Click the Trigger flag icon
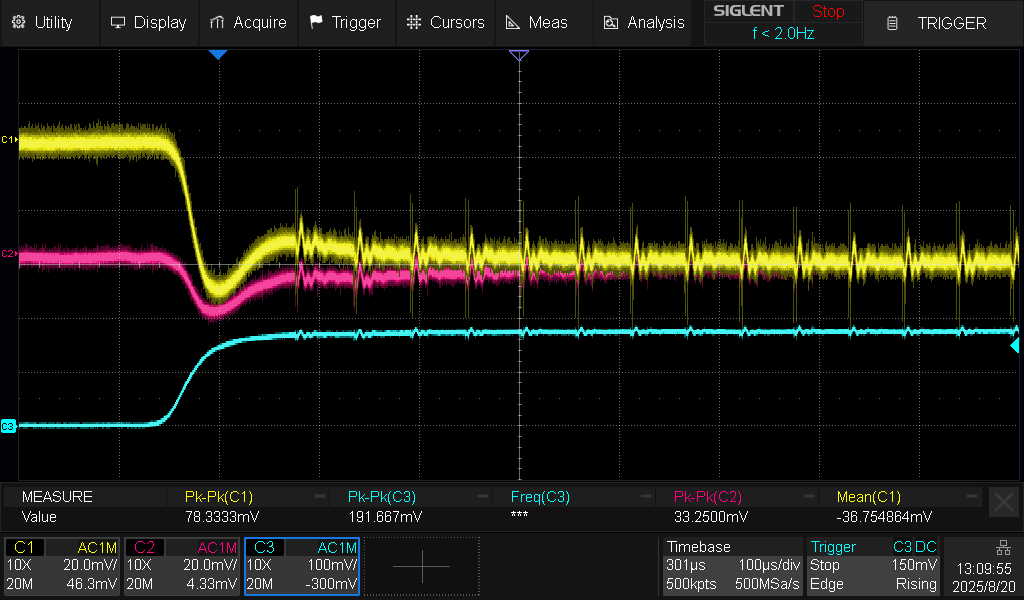Image resolution: width=1024 pixels, height=600 pixels. [x=317, y=22]
